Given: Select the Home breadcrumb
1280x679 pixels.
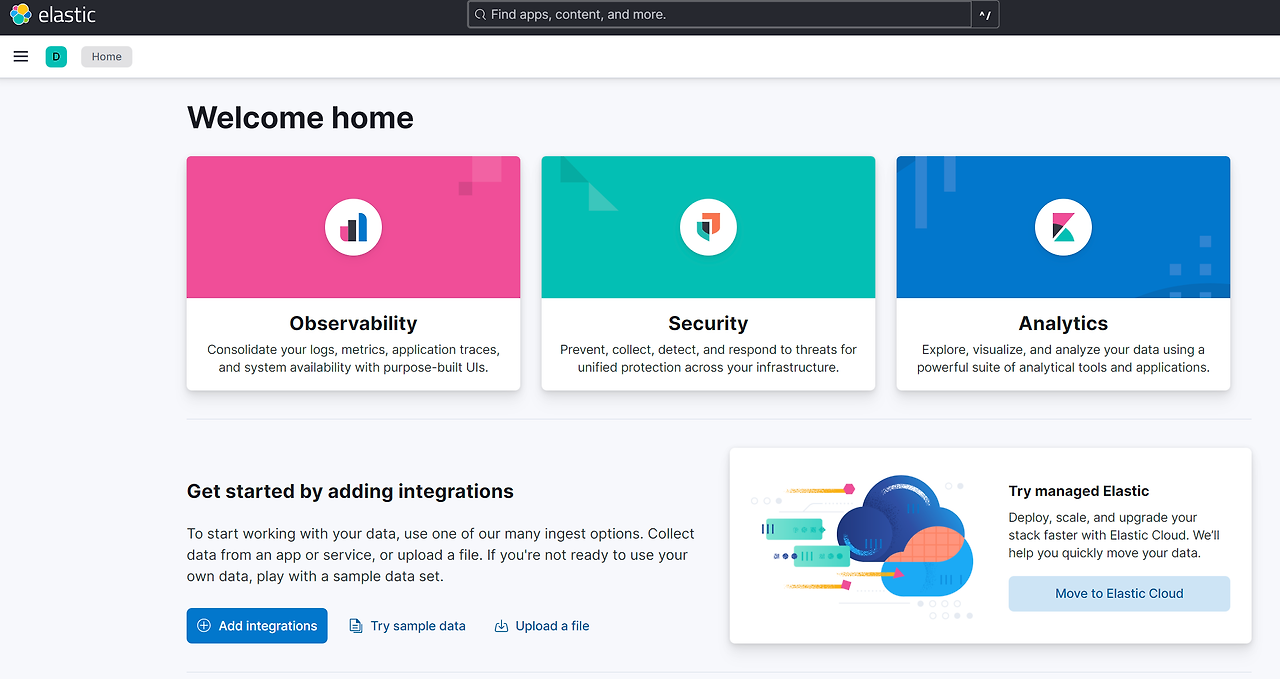Looking at the screenshot, I should (x=107, y=57).
